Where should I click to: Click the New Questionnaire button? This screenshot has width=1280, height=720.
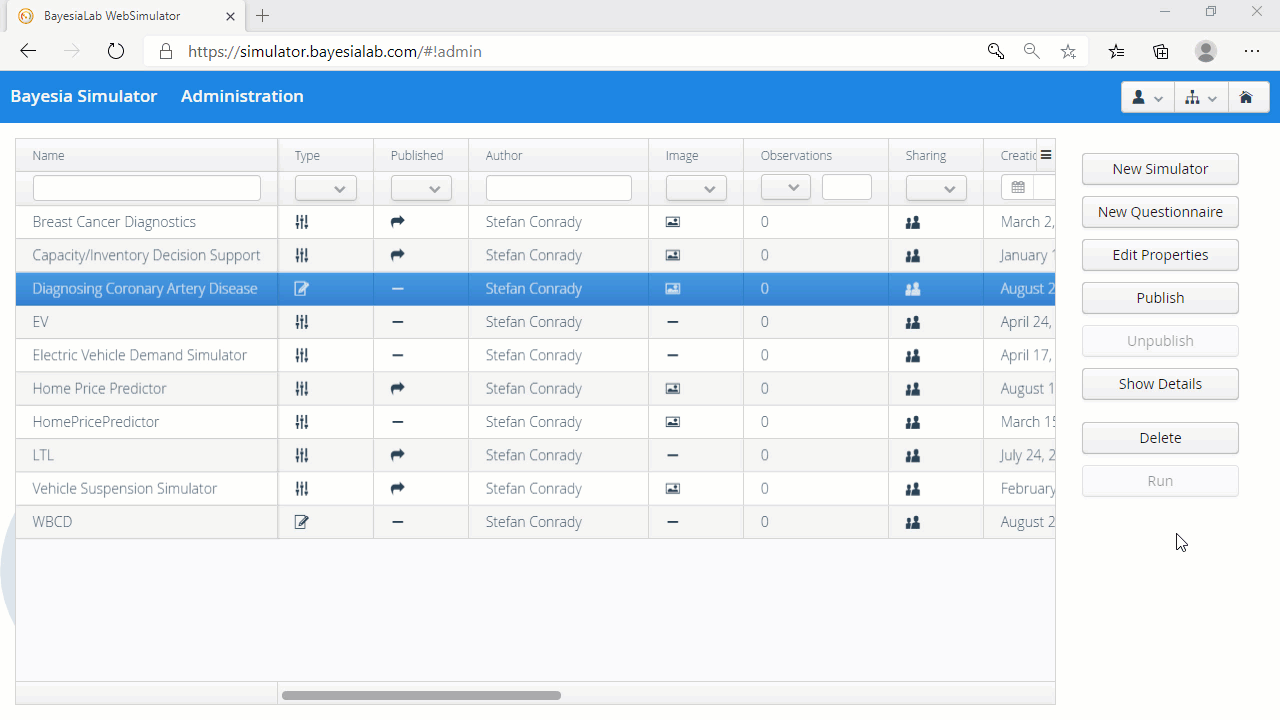click(x=1160, y=212)
